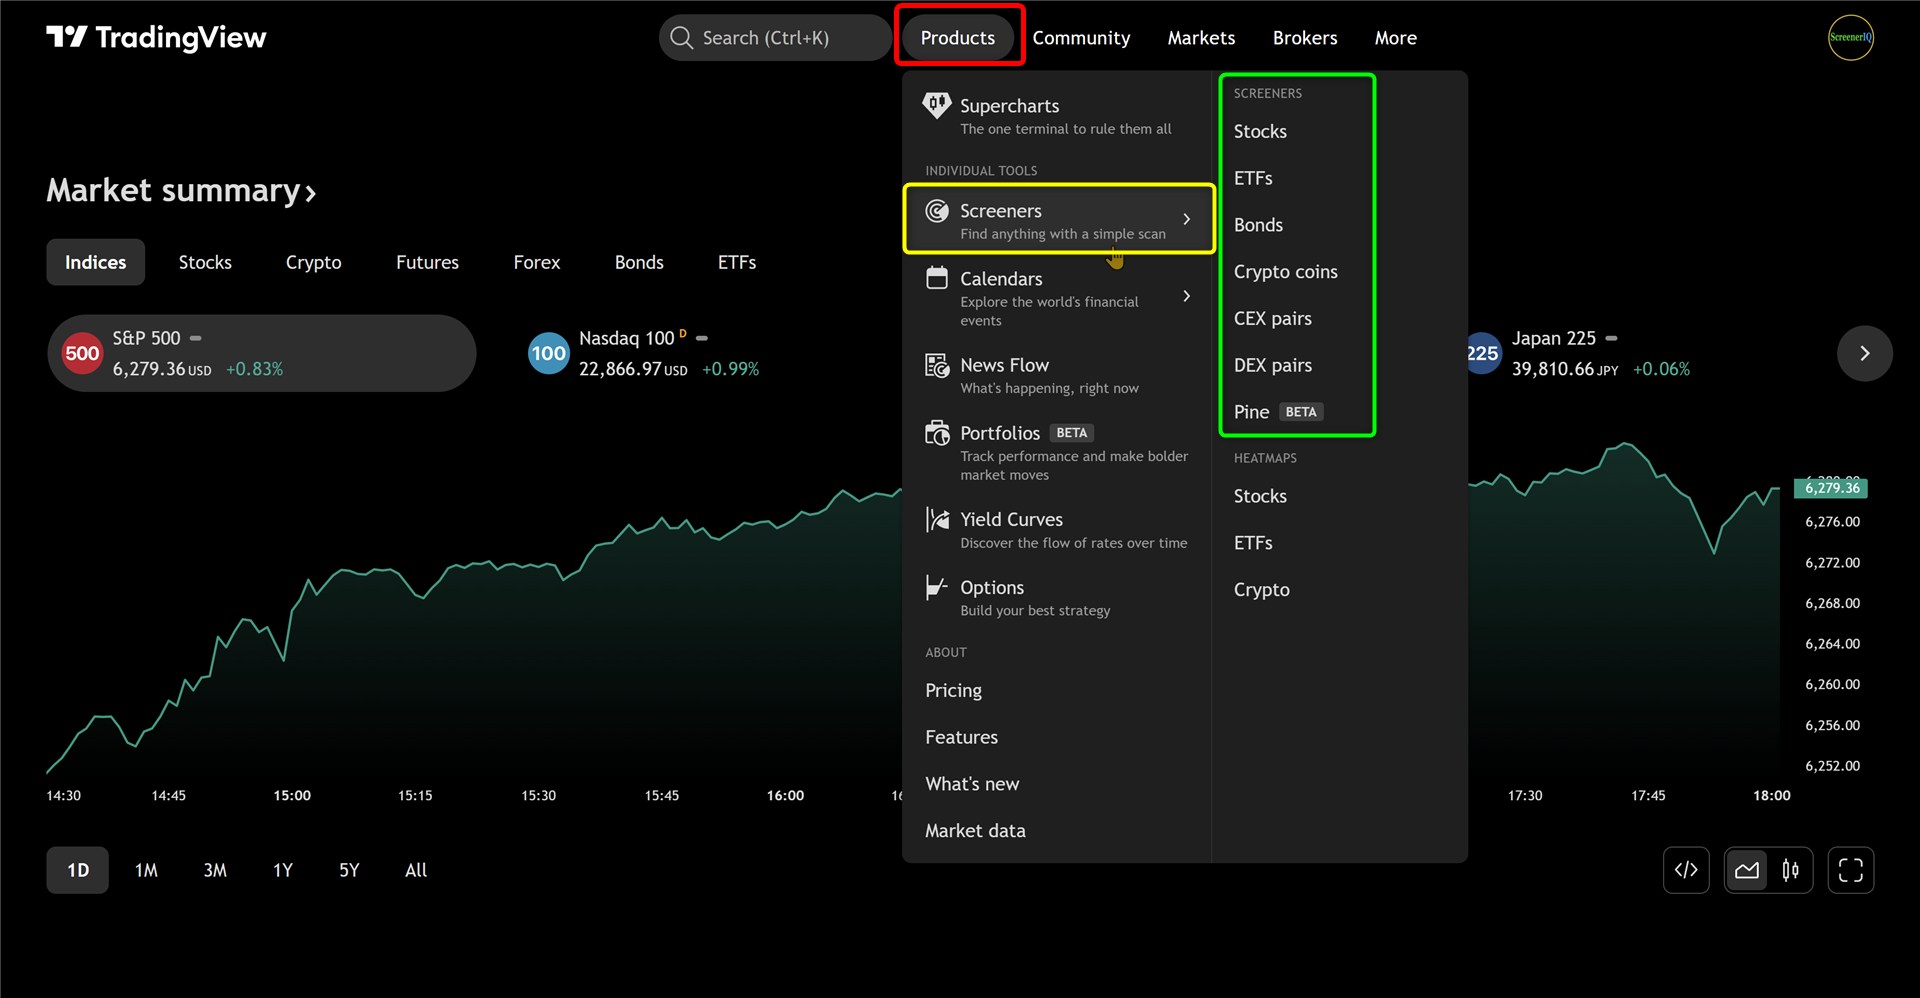Click Nasdaq 100 change +0.99%

[731, 369]
